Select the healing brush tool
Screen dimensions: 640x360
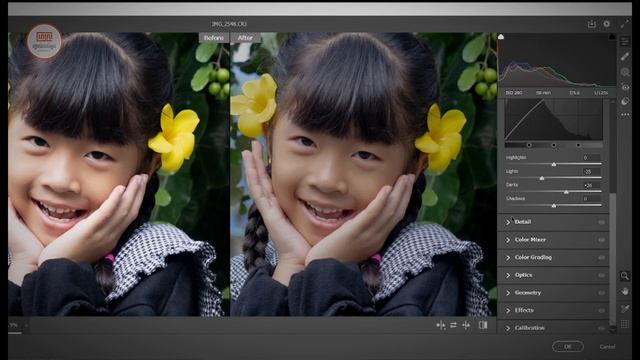point(625,56)
